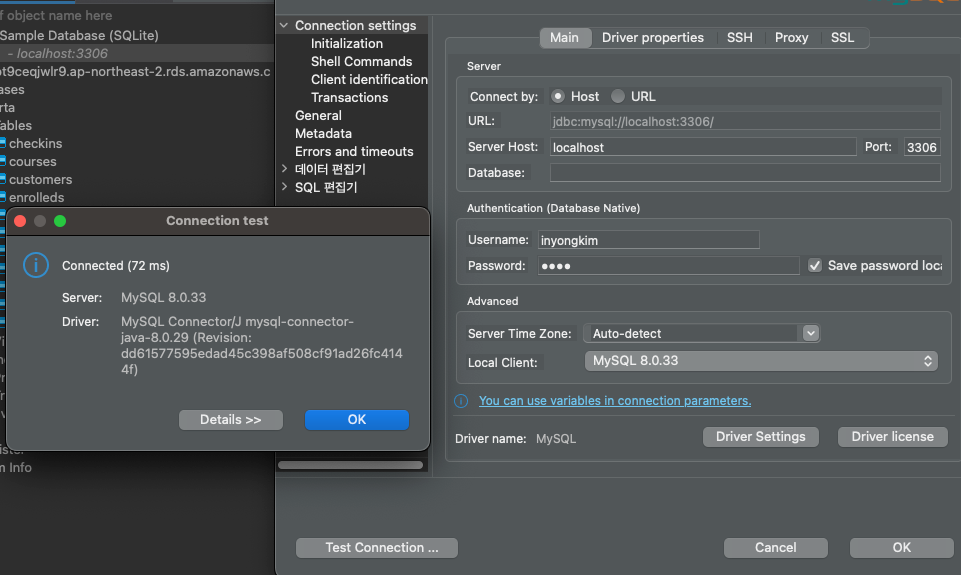The height and width of the screenshot is (575, 961).
Task: Click the Driver license button
Action: (x=893, y=437)
